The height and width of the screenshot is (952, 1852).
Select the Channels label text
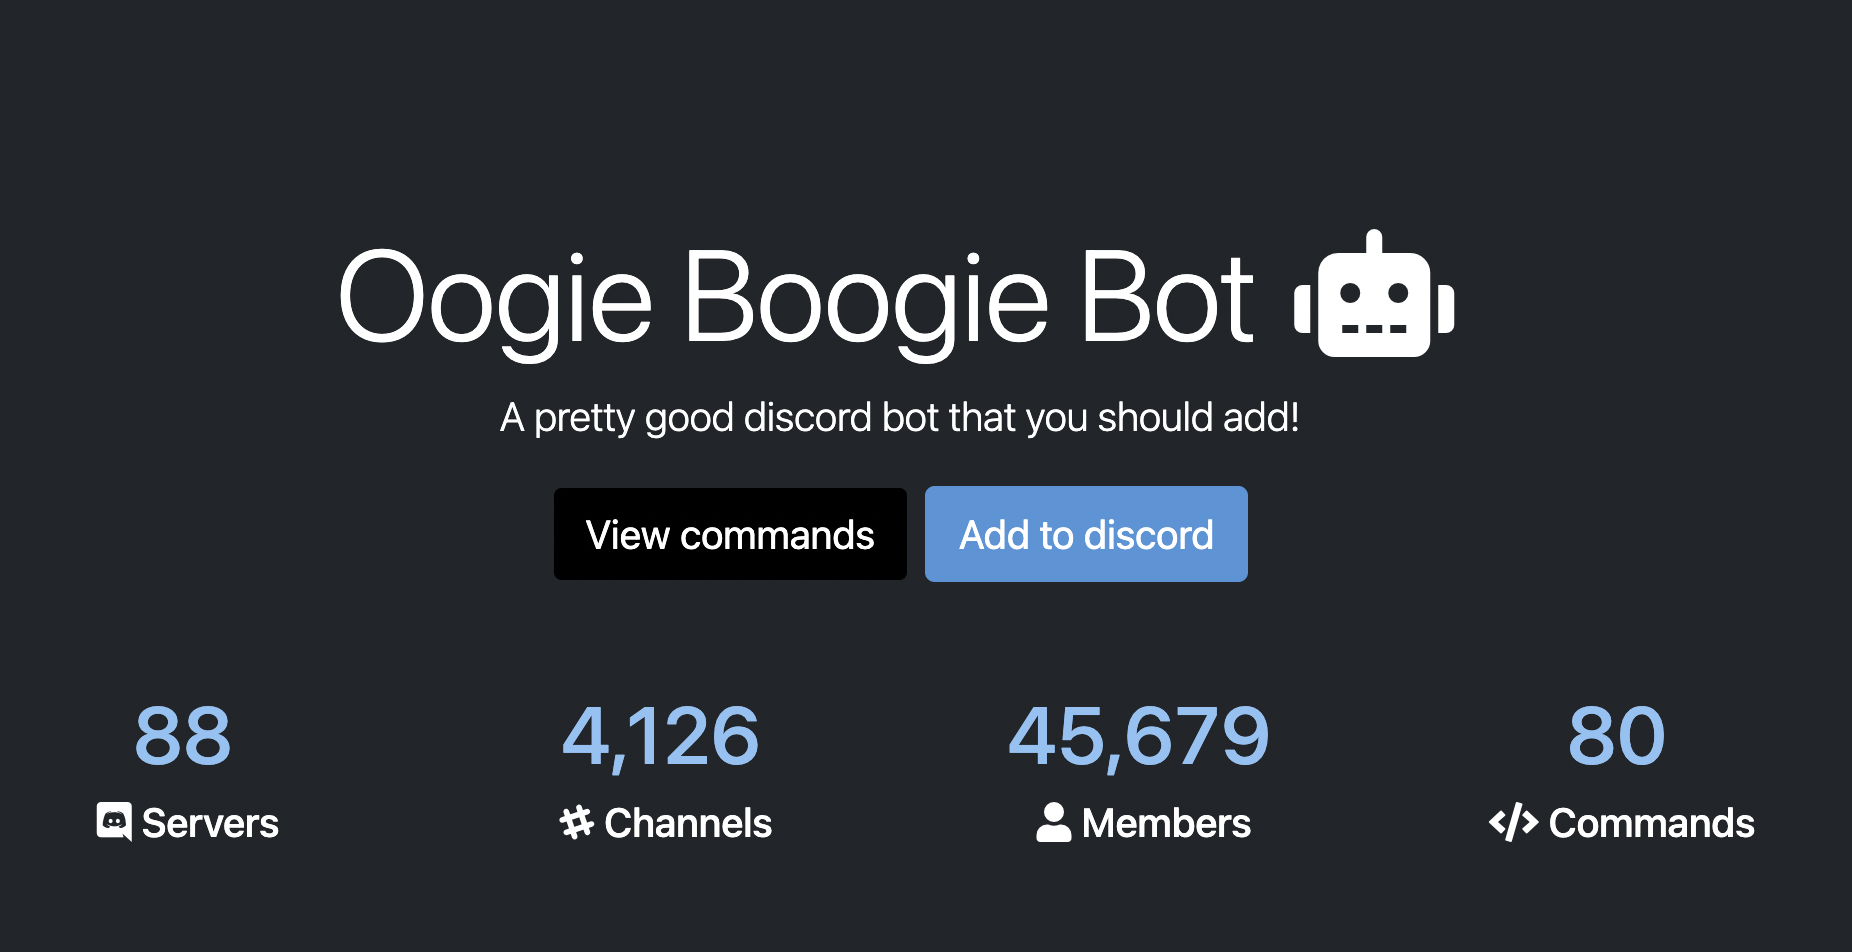point(688,824)
